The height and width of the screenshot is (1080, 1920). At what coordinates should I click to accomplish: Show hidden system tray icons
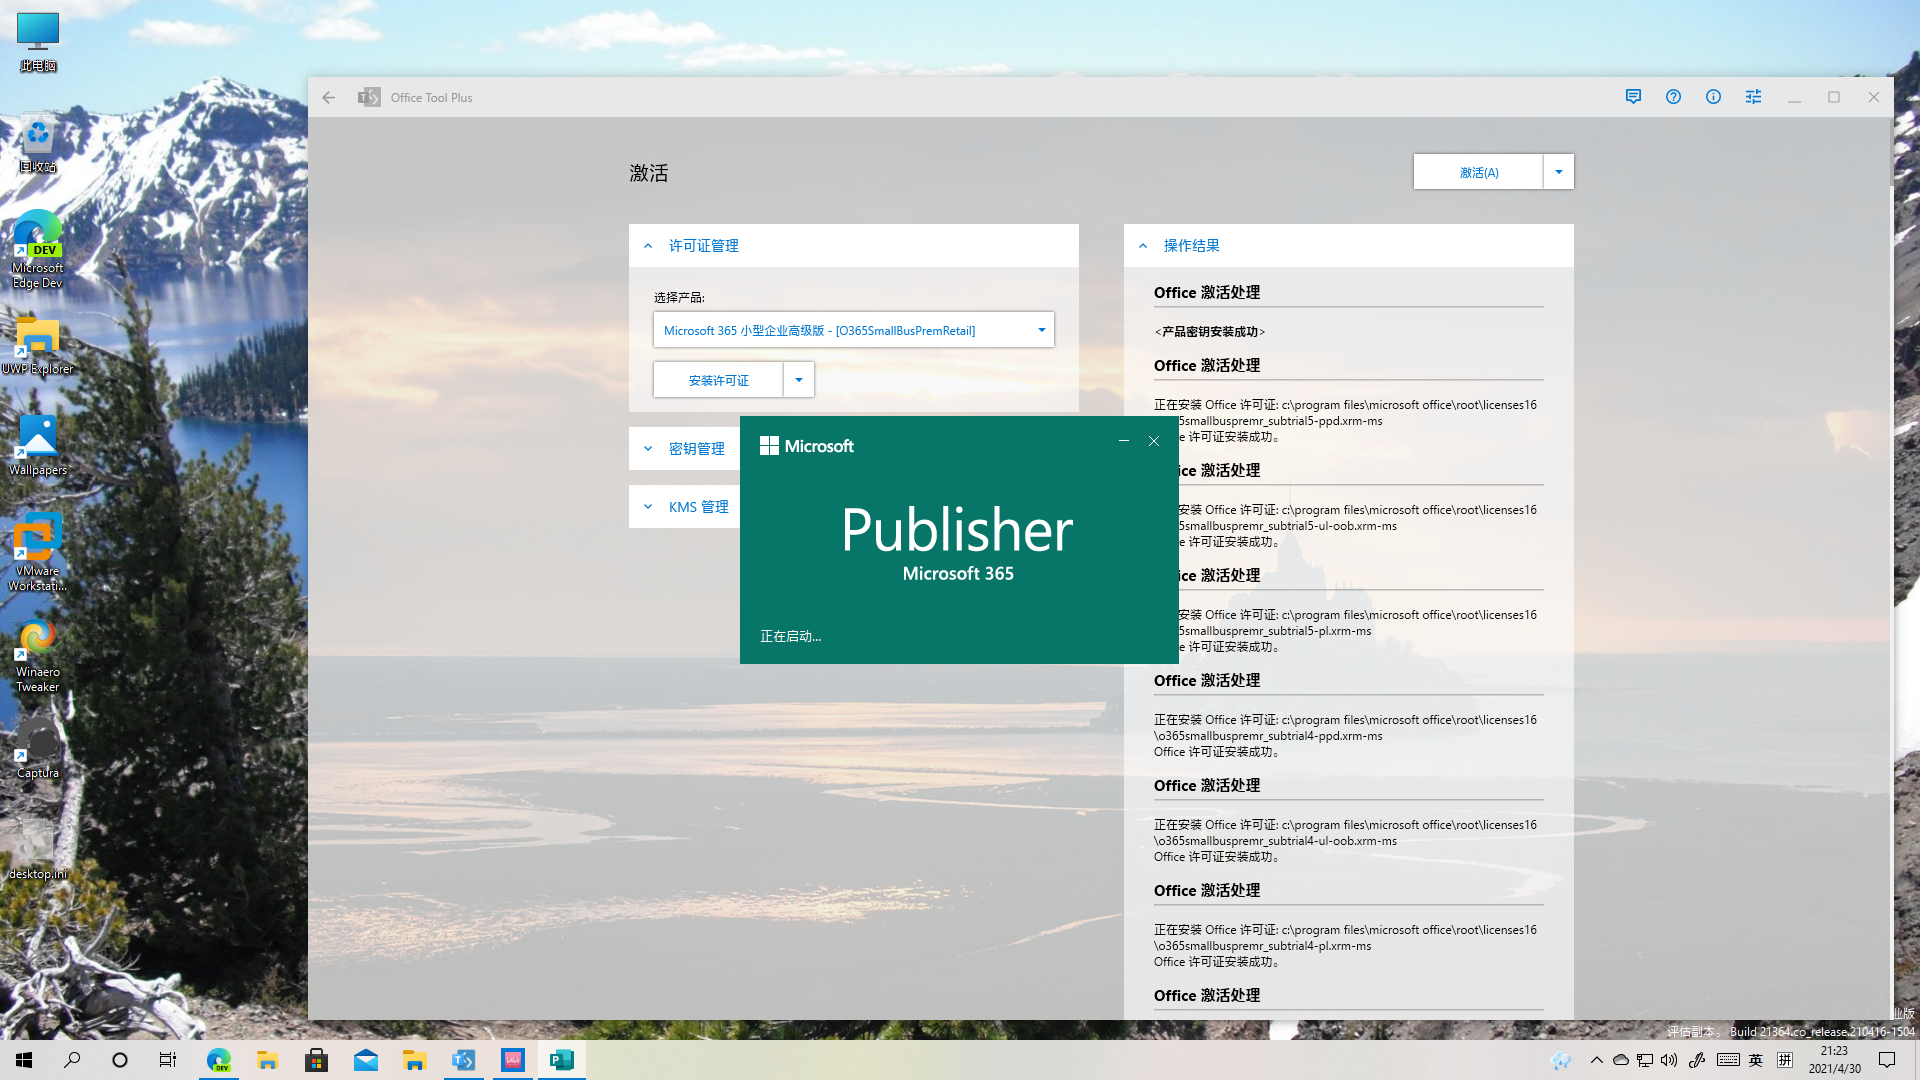tap(1596, 1060)
